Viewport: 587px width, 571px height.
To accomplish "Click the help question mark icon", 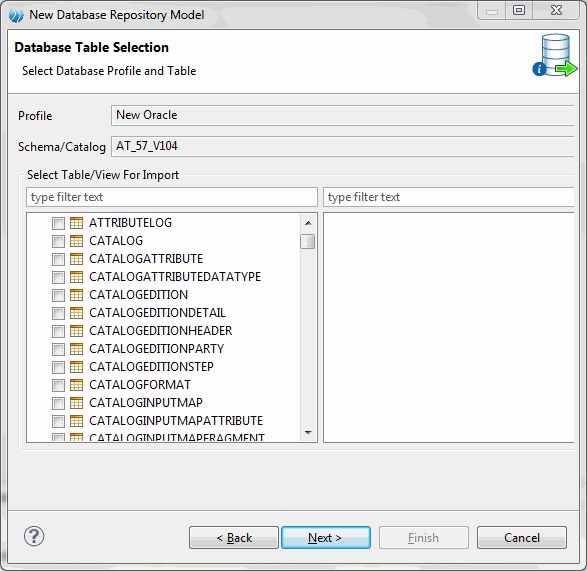I will pos(34,536).
